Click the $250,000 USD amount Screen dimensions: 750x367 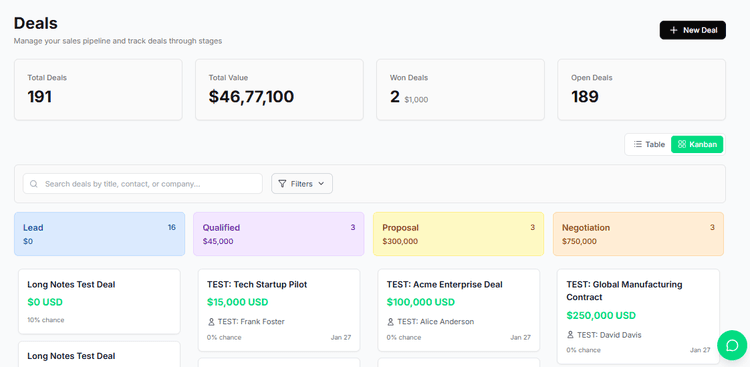pos(601,315)
